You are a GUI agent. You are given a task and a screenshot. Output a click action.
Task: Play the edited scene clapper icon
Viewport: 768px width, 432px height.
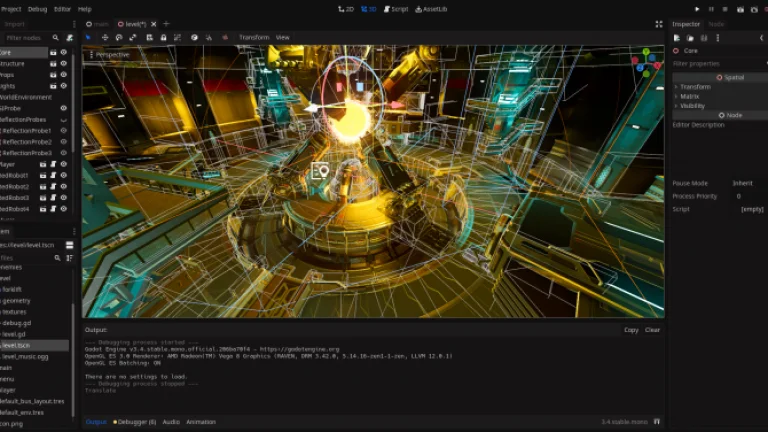pos(741,9)
